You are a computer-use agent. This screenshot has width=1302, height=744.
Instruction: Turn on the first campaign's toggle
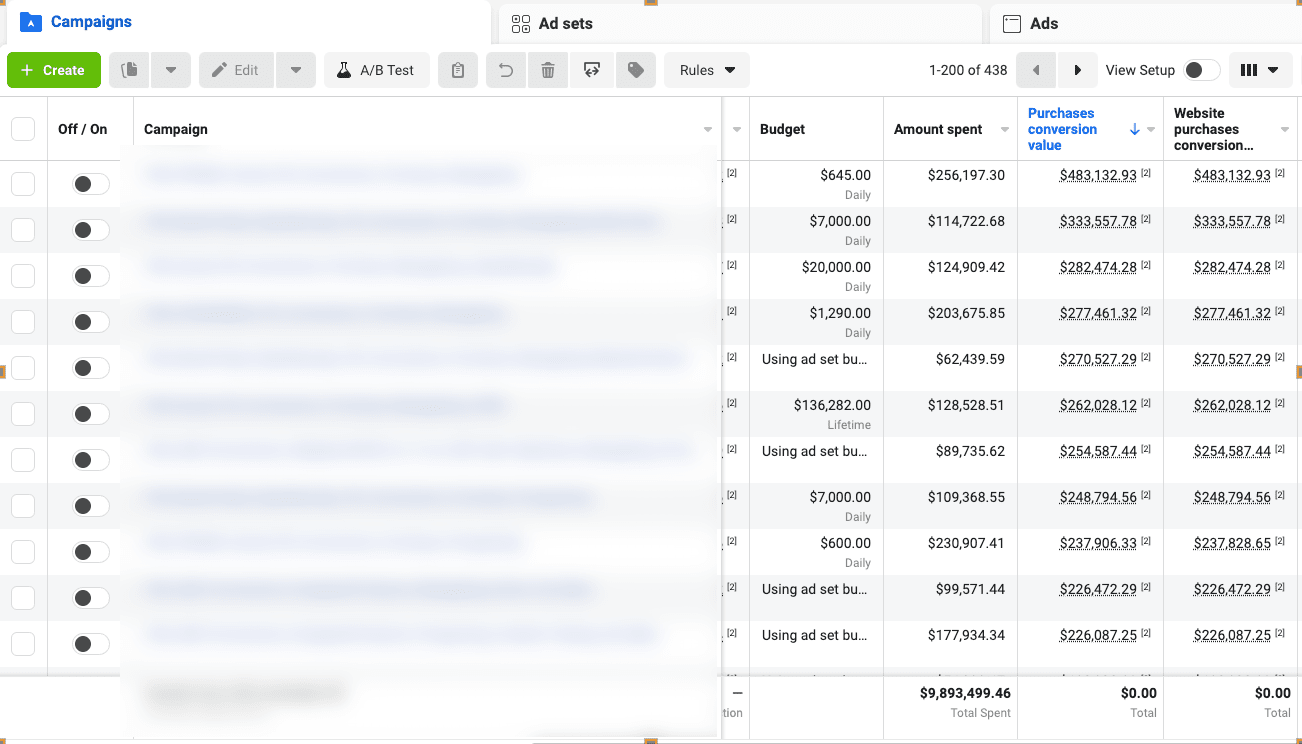pos(91,184)
